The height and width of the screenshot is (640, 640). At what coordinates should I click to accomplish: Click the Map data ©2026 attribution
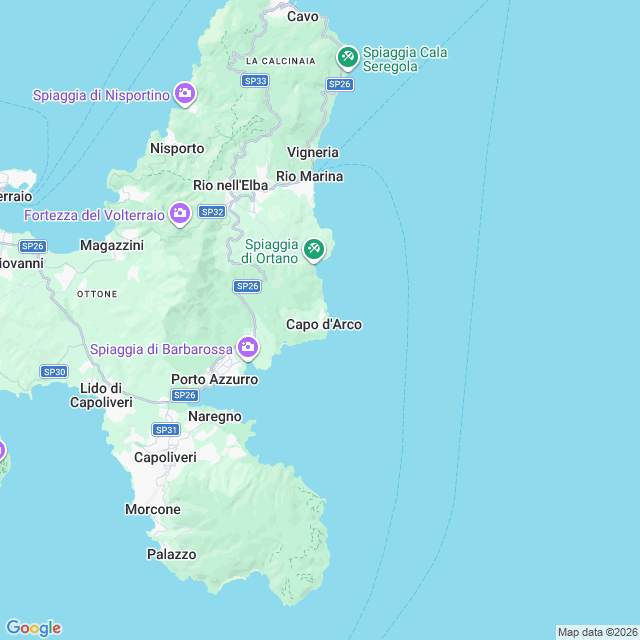(598, 632)
